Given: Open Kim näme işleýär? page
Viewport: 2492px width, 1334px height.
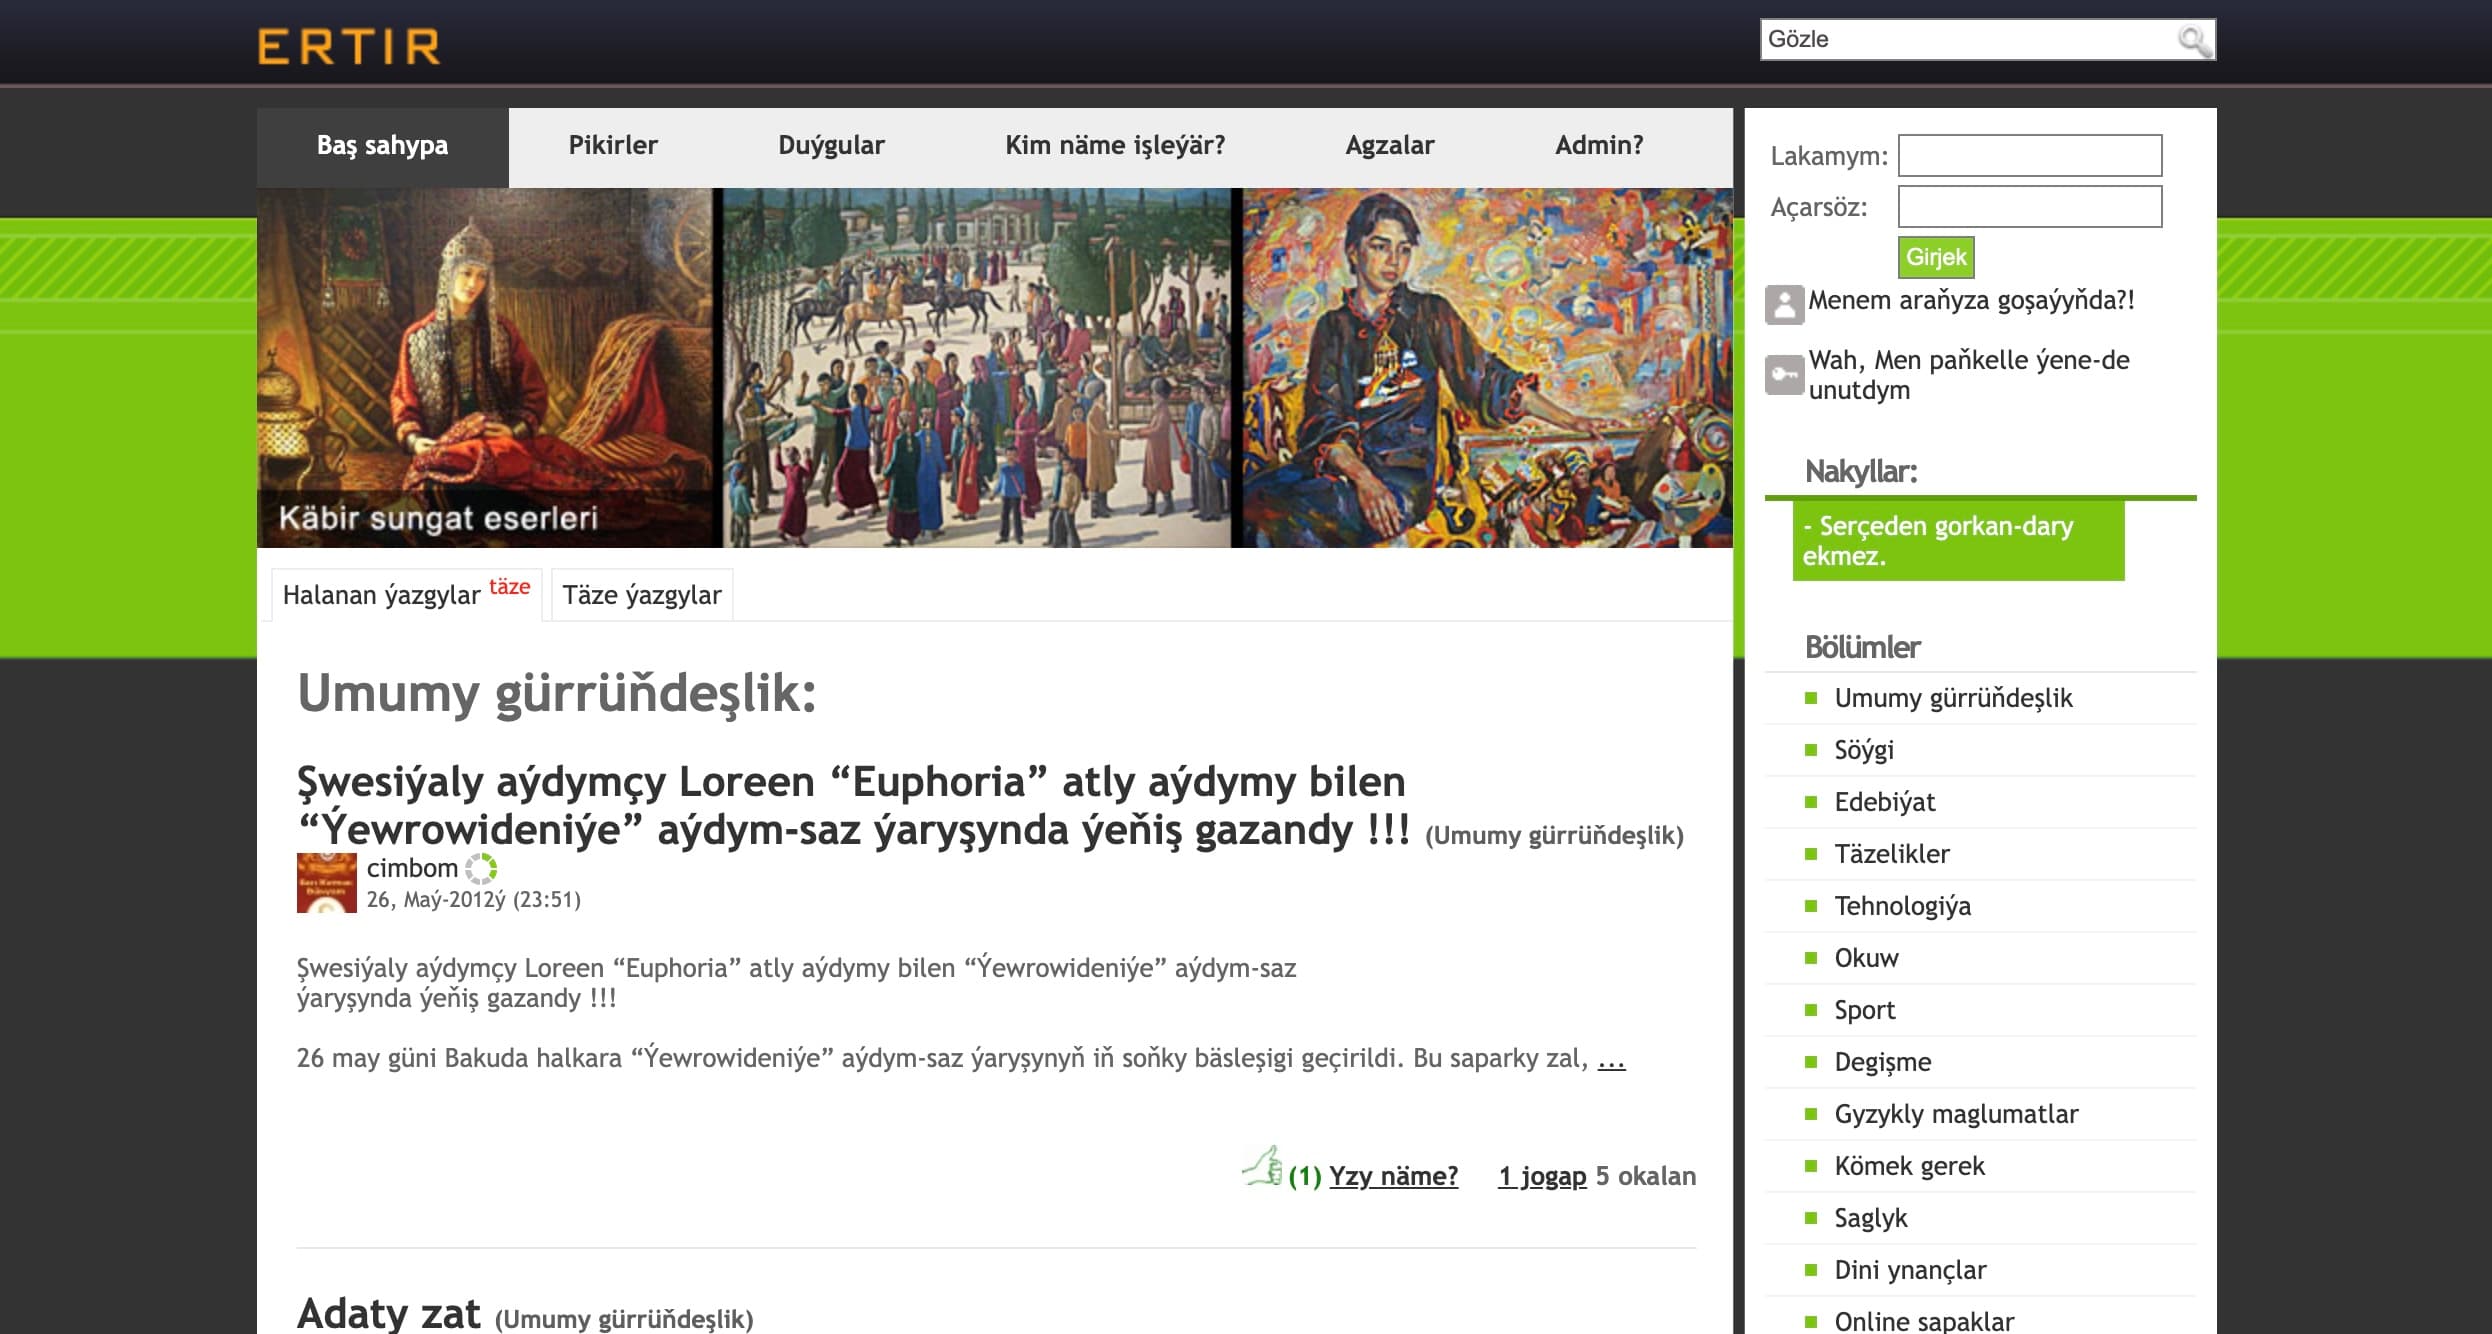Looking at the screenshot, I should tap(1115, 146).
